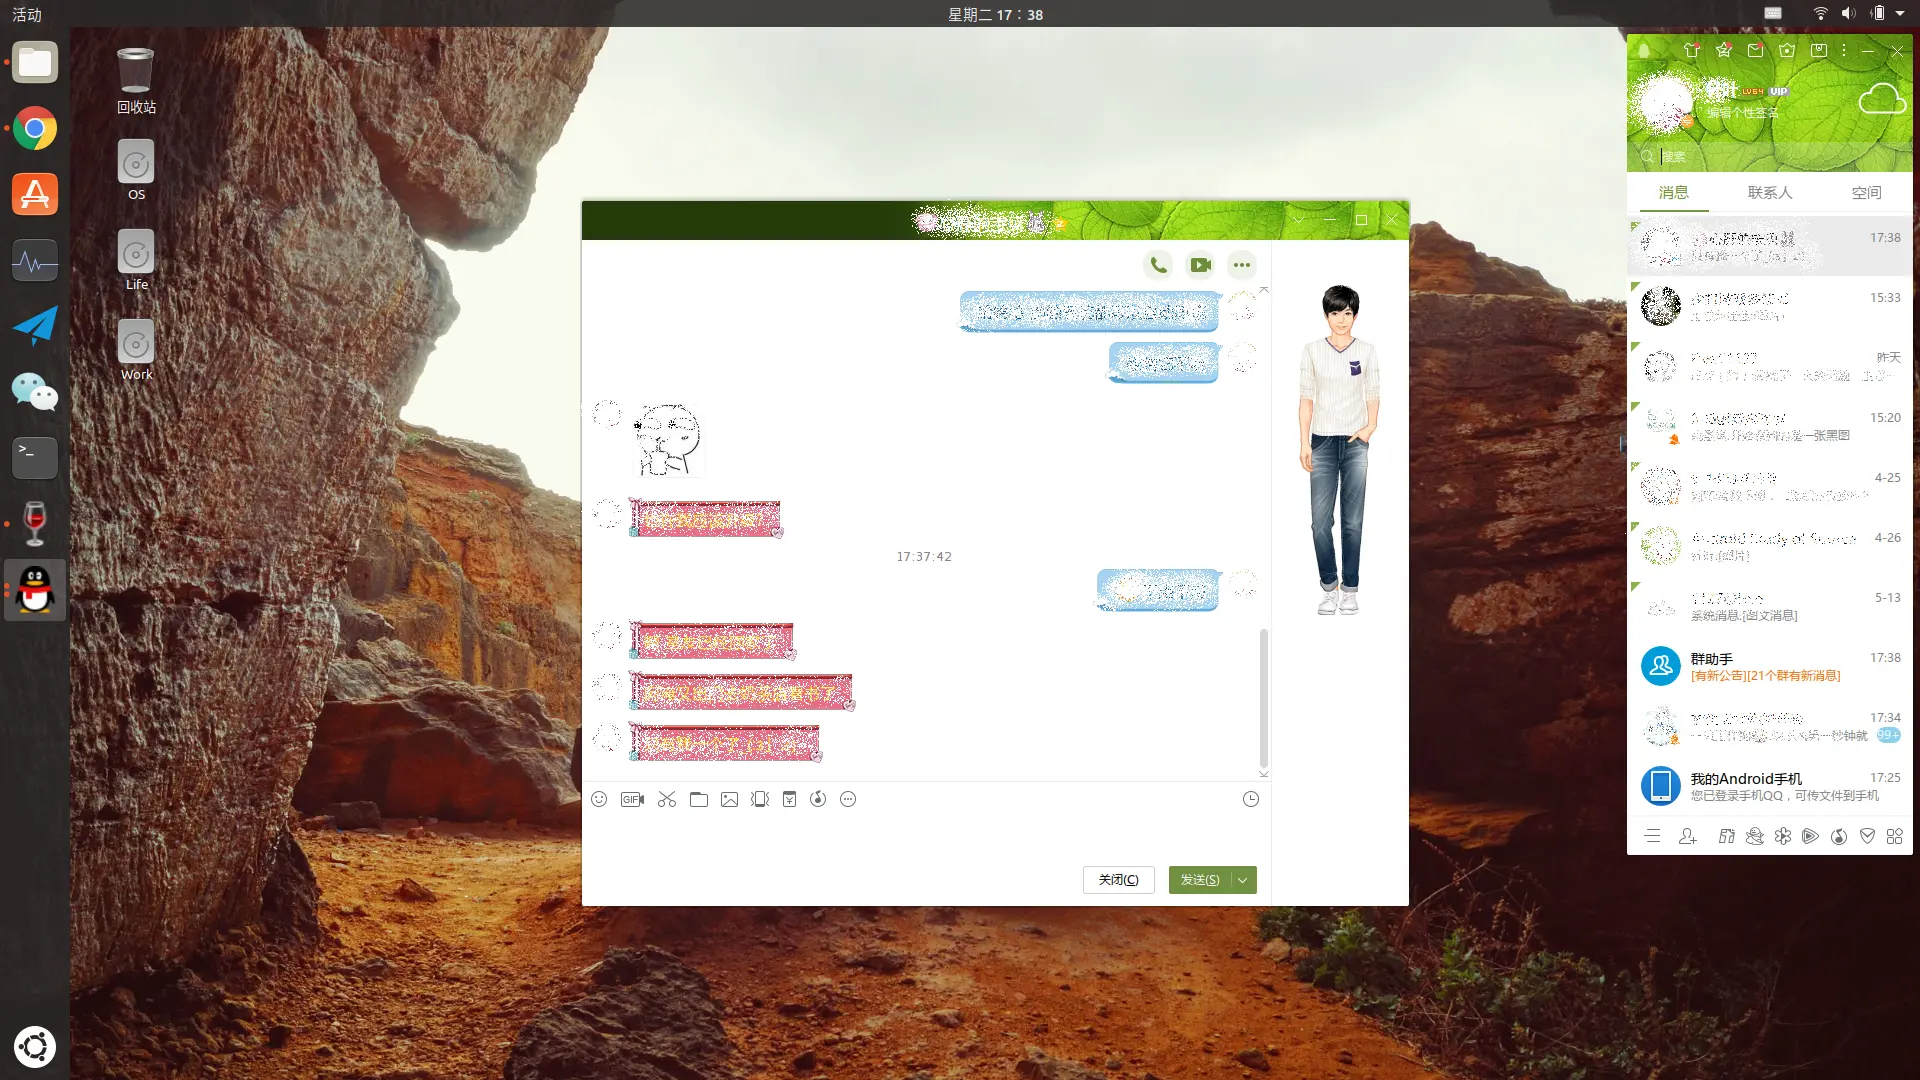The height and width of the screenshot is (1080, 1920).
Task: Switch to the 空间 tab
Action: (x=1866, y=193)
